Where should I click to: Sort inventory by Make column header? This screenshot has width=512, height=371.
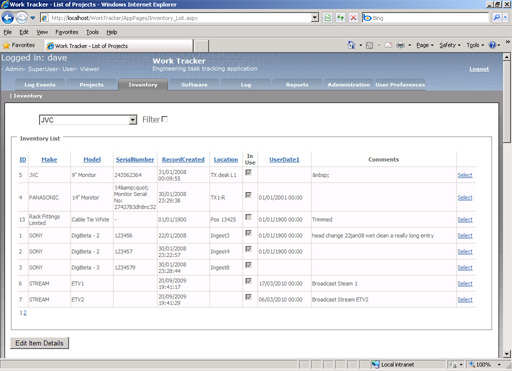click(49, 159)
